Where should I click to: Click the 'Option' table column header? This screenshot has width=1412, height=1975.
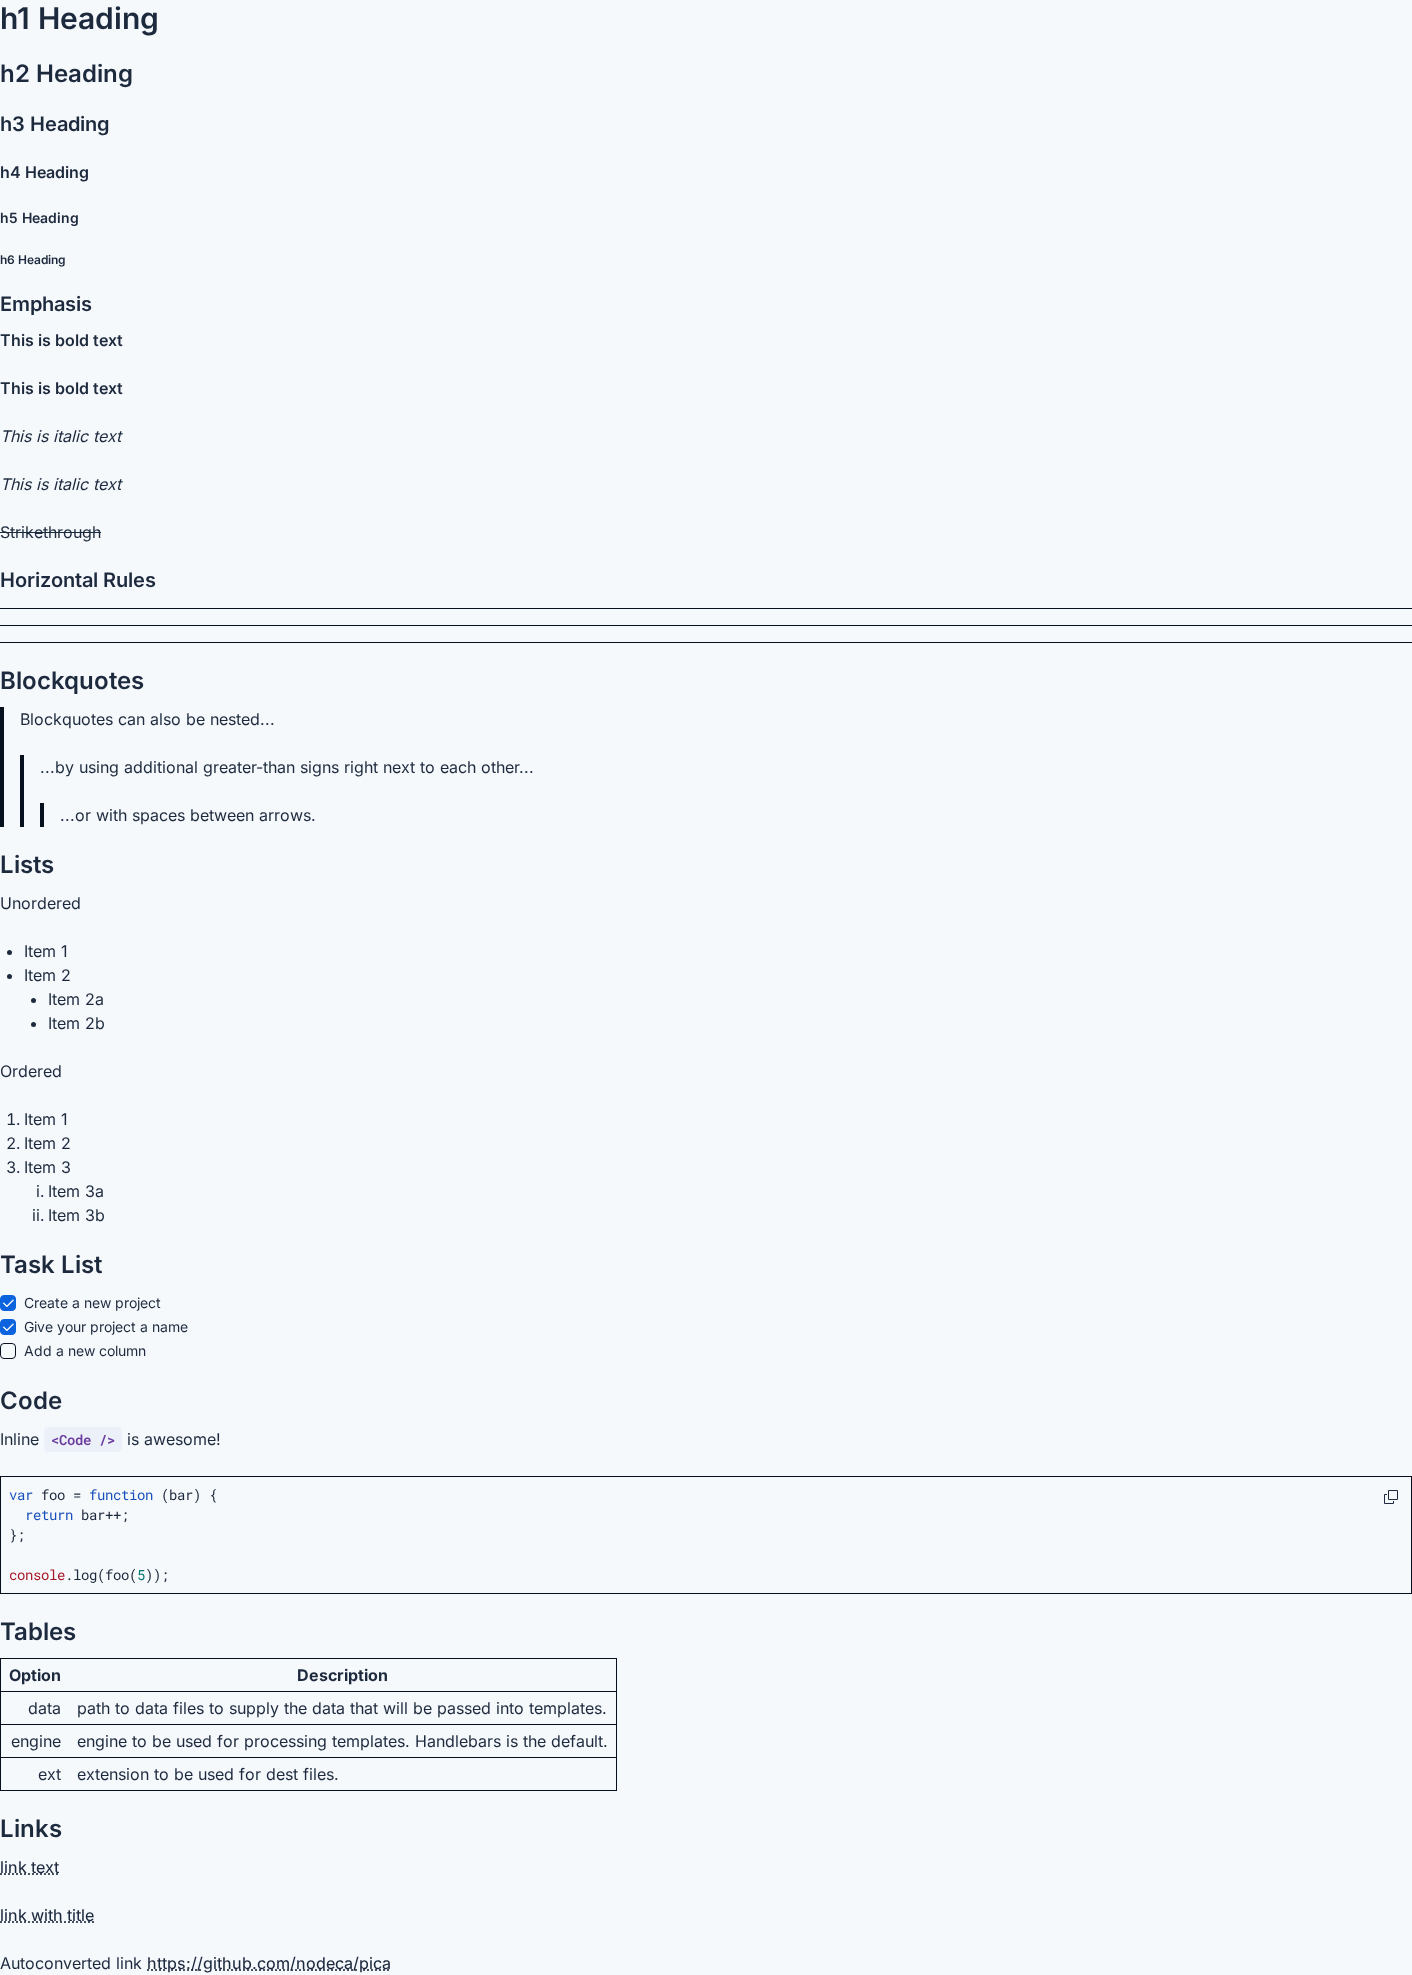point(35,1675)
